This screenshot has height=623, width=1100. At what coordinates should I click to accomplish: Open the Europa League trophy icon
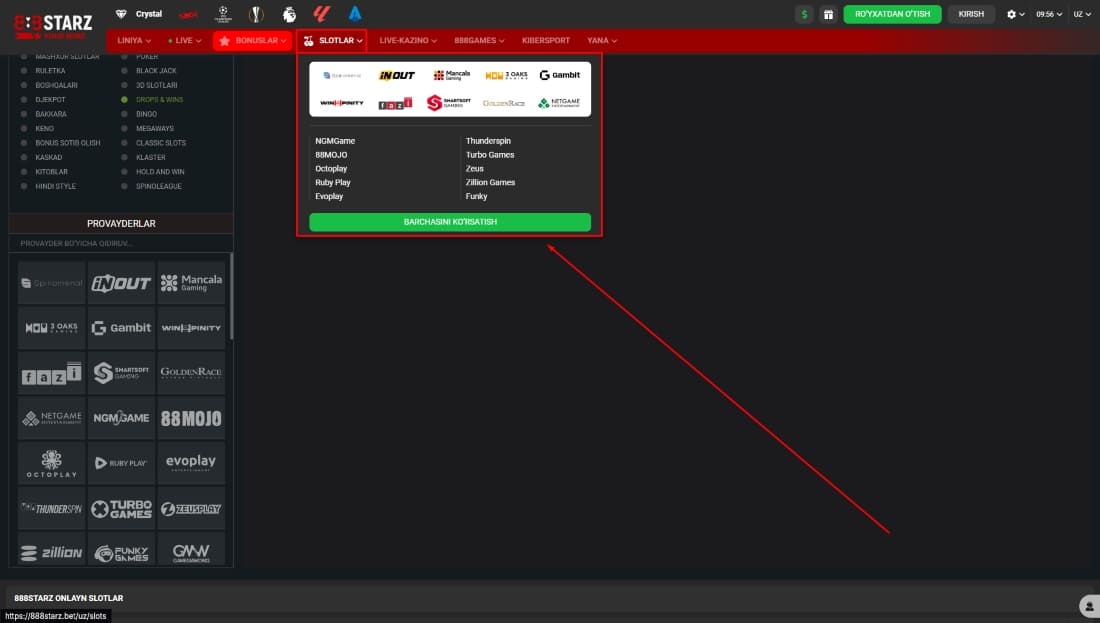[x=256, y=14]
